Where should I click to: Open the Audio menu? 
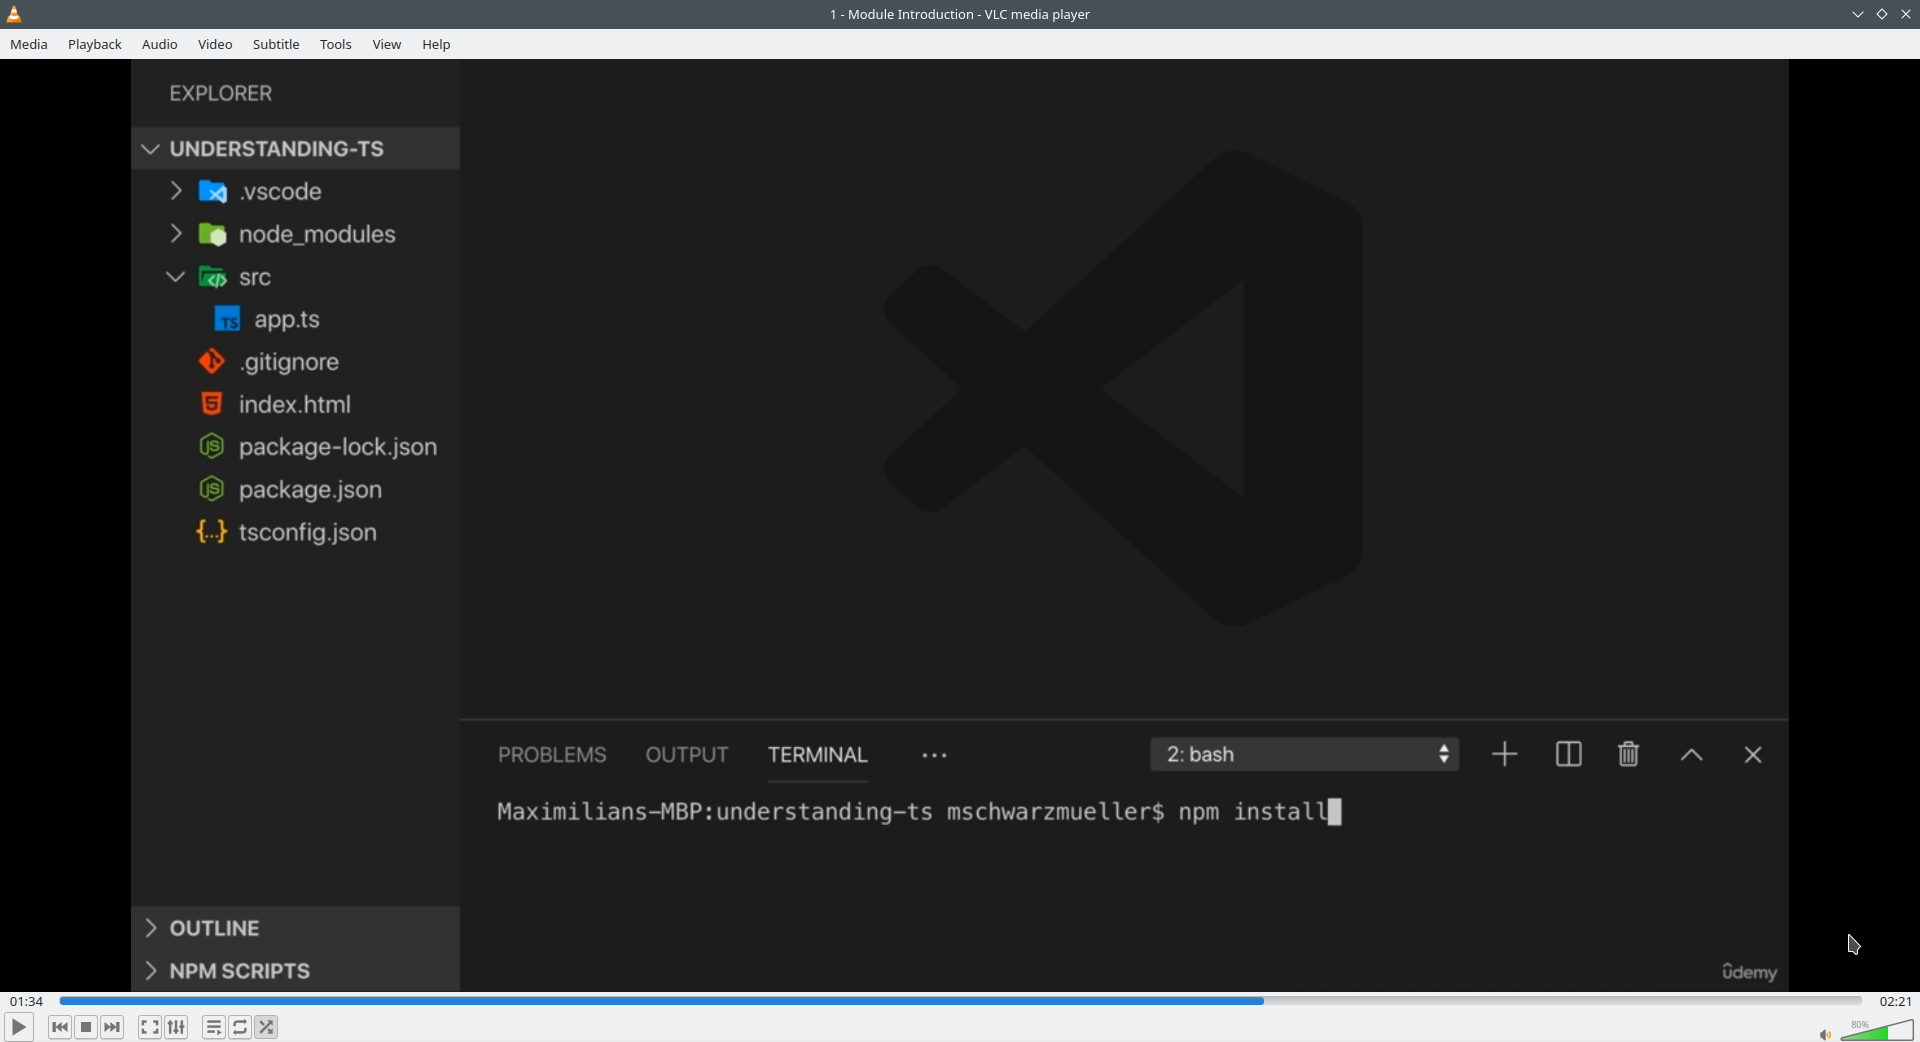[160, 44]
